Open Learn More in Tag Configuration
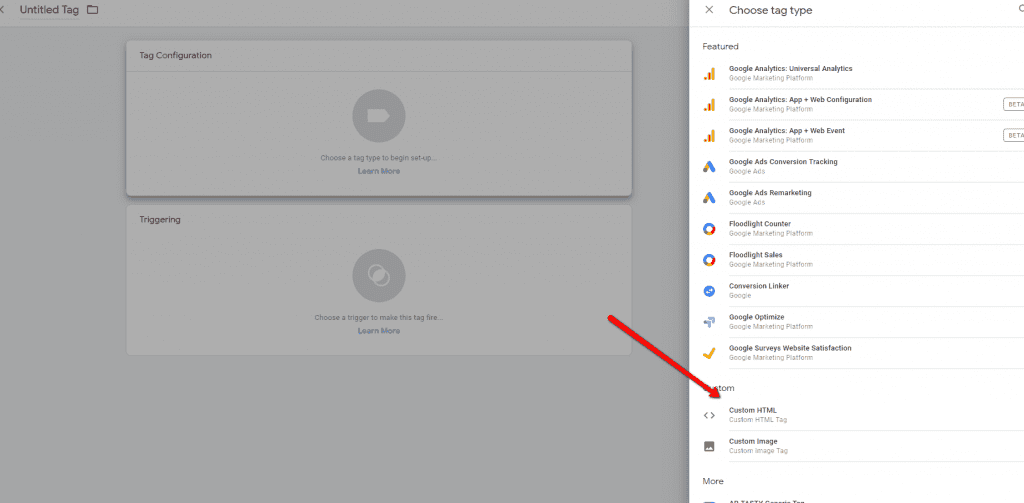 pyautogui.click(x=378, y=171)
